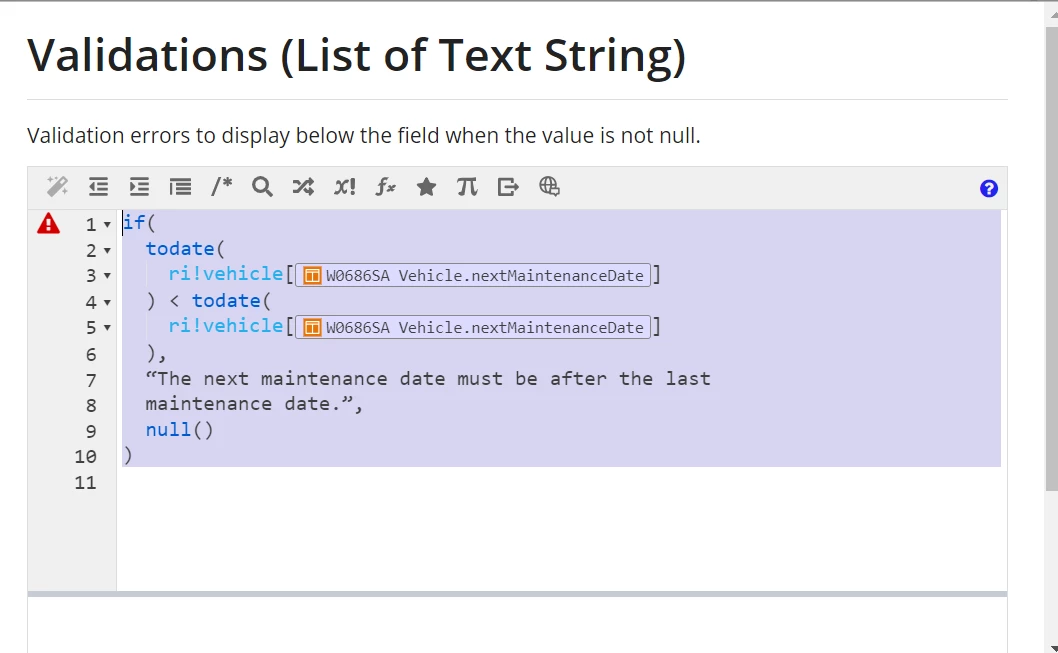This screenshot has width=1058, height=653.
Task: Collapse code fold at line 4
Action: click(x=107, y=303)
